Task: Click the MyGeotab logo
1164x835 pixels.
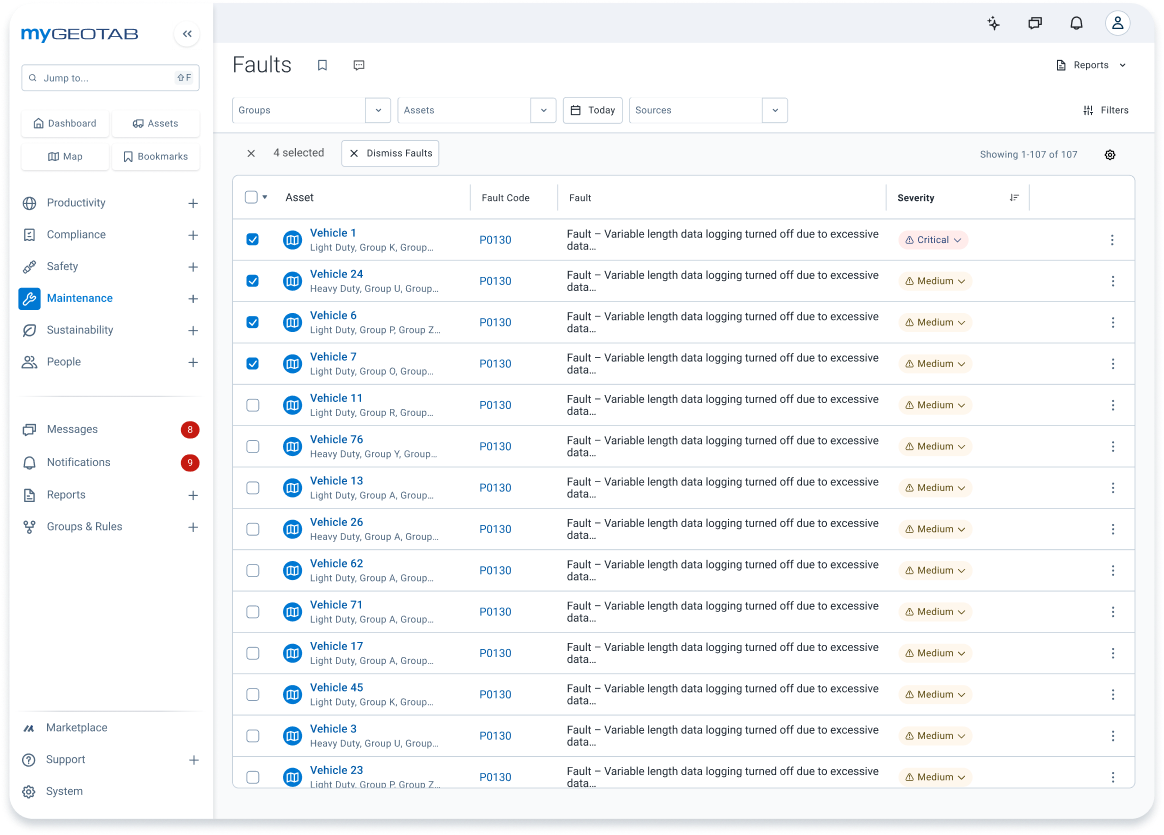Action: [x=79, y=34]
